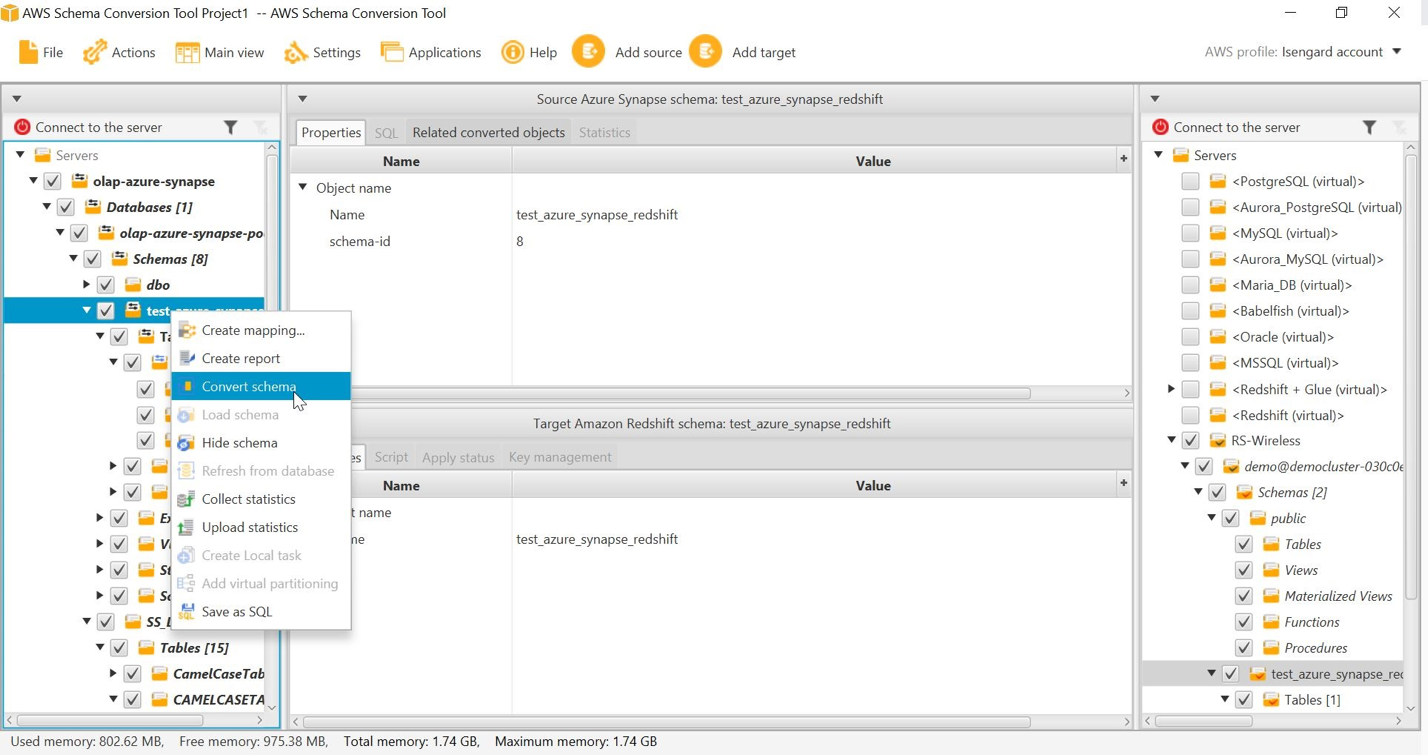The width and height of the screenshot is (1428, 755).
Task: Toggle the Databases [1] checkbox
Action: tap(66, 207)
